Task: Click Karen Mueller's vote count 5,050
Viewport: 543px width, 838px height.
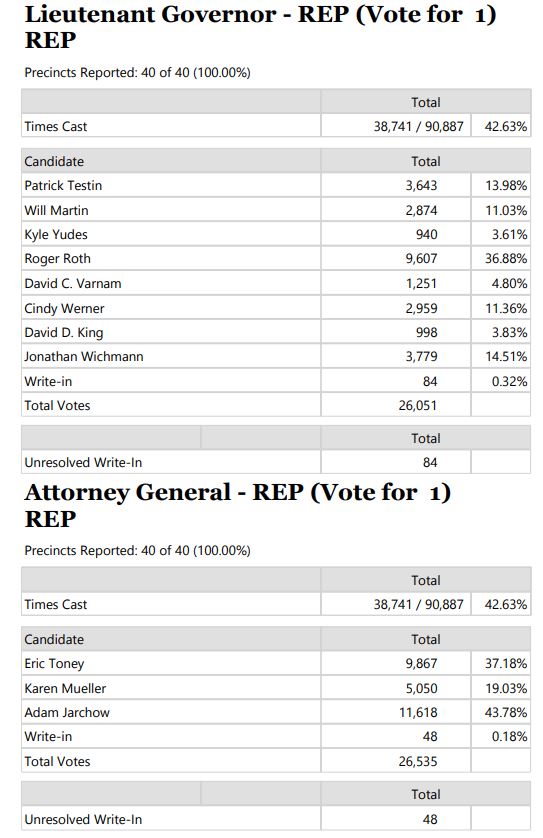Action: [421, 688]
